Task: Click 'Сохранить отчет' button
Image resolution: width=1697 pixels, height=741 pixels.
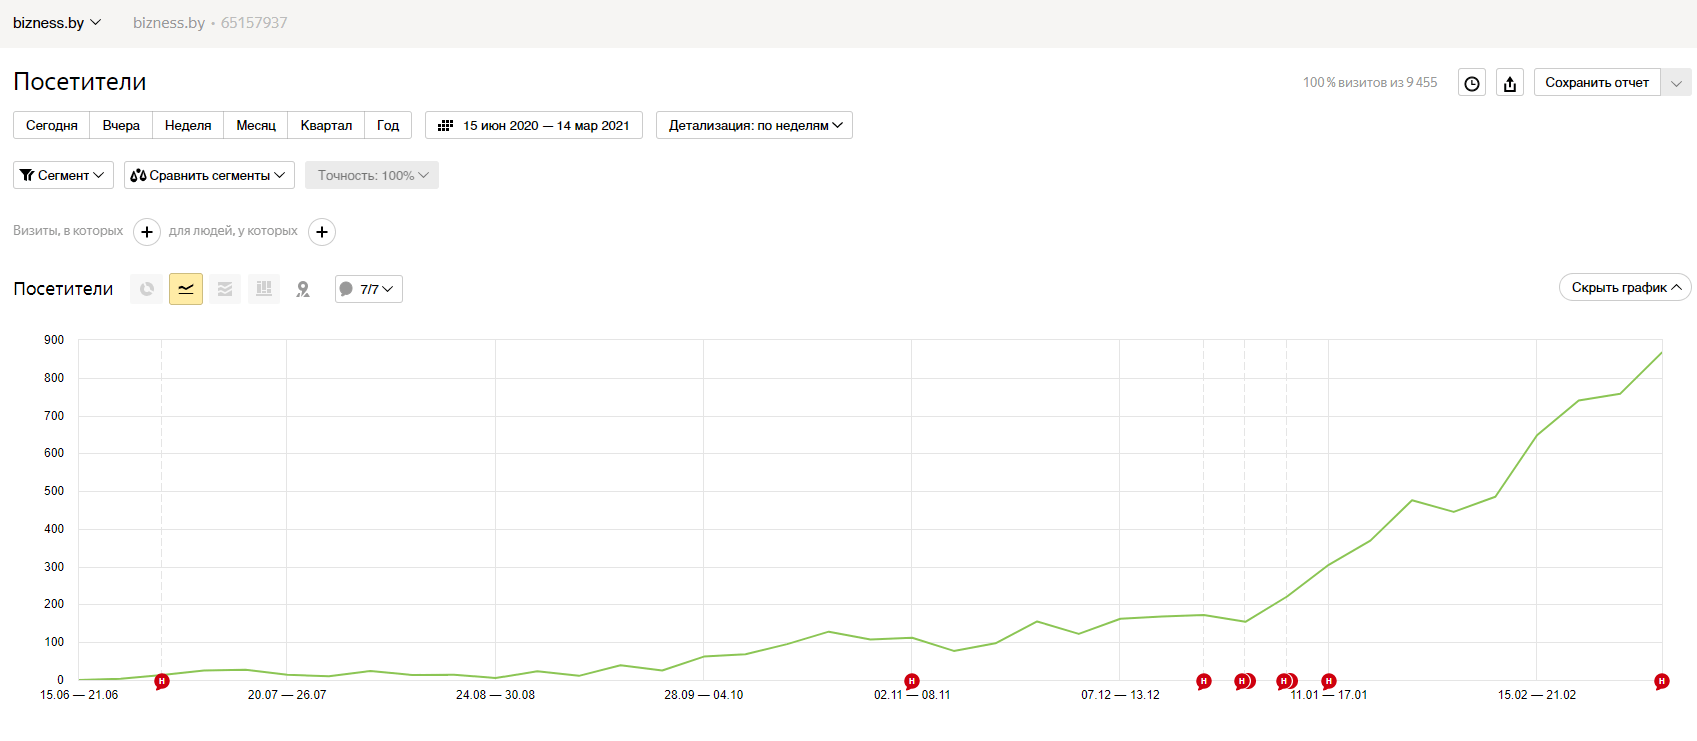Action: [1597, 83]
